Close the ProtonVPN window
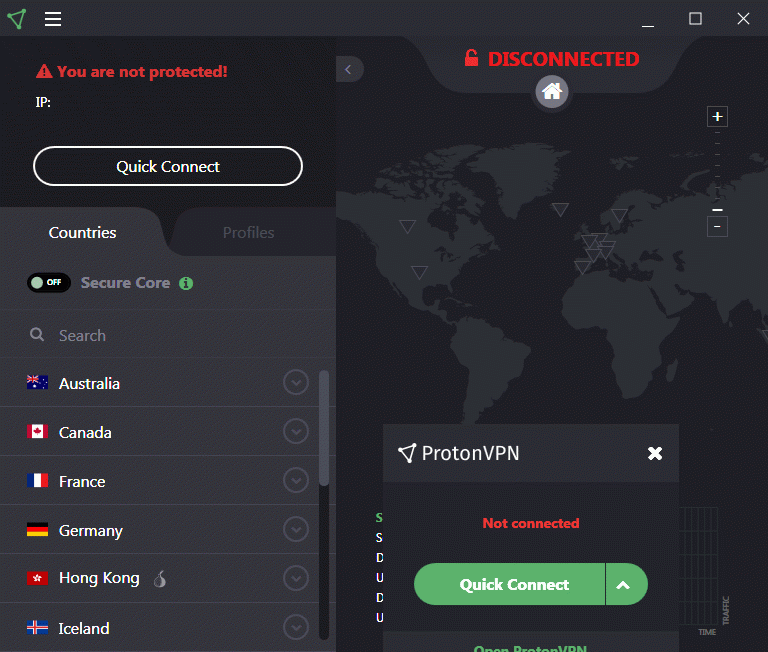Viewport: 768px width, 652px height. 744,19
